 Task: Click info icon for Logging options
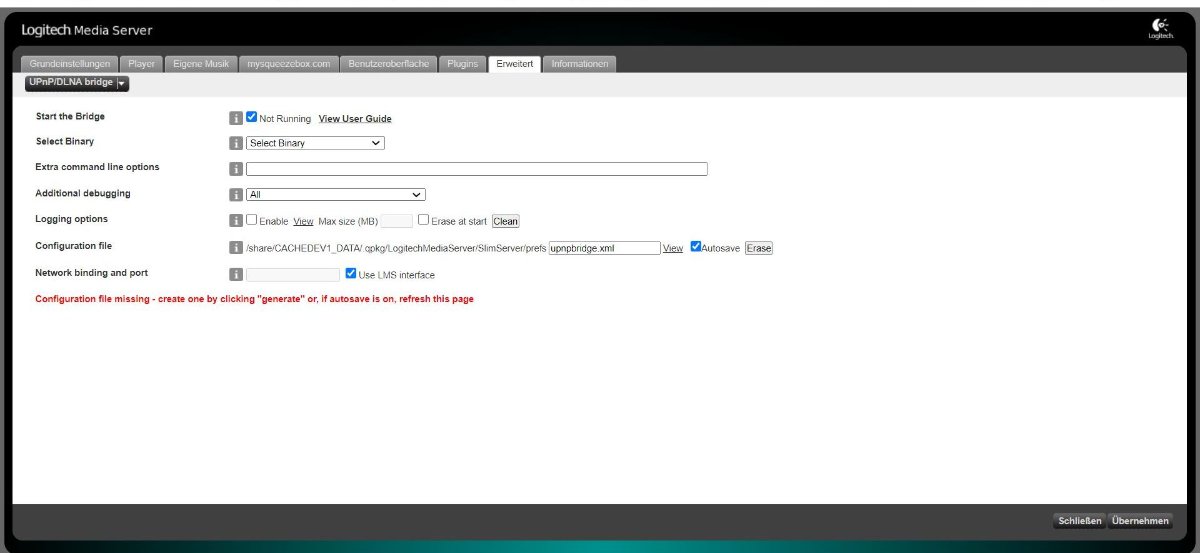[x=236, y=221]
